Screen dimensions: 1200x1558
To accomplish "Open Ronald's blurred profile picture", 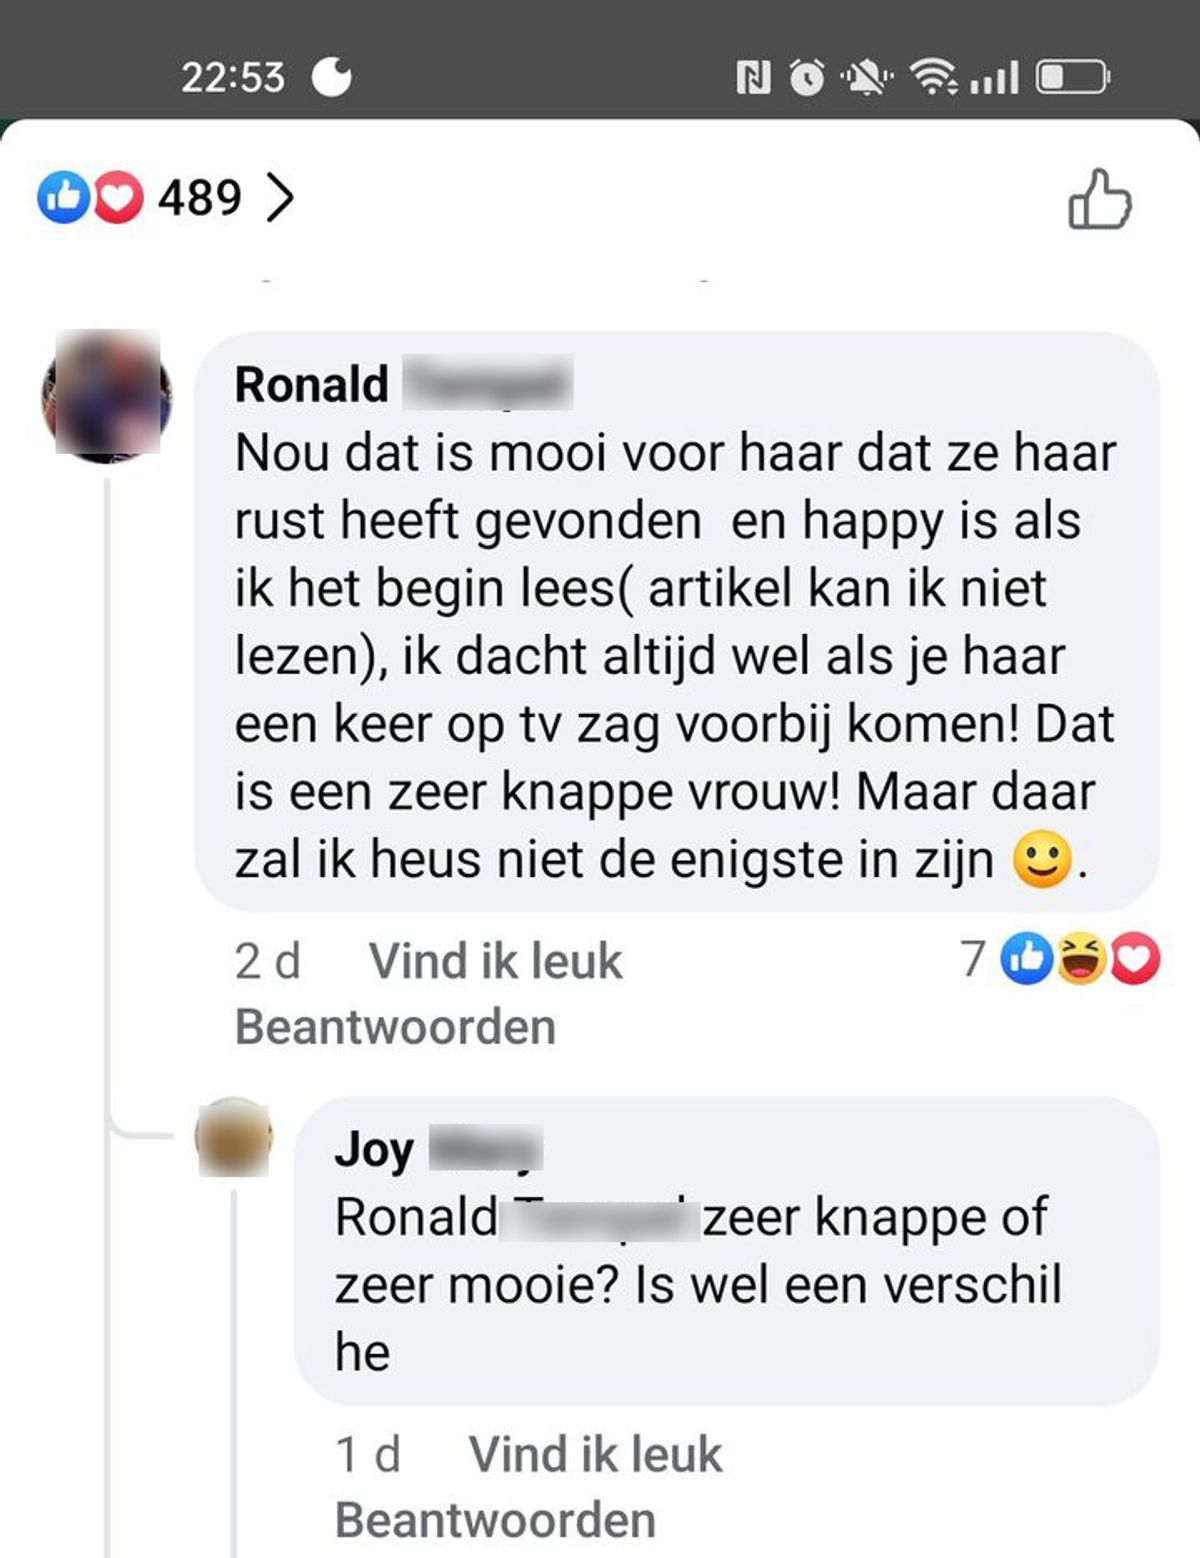I will [107, 394].
